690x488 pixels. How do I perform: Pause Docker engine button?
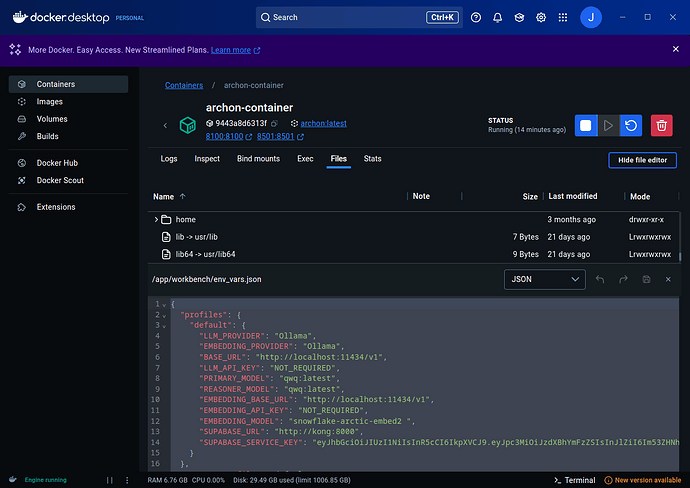coord(110,480)
